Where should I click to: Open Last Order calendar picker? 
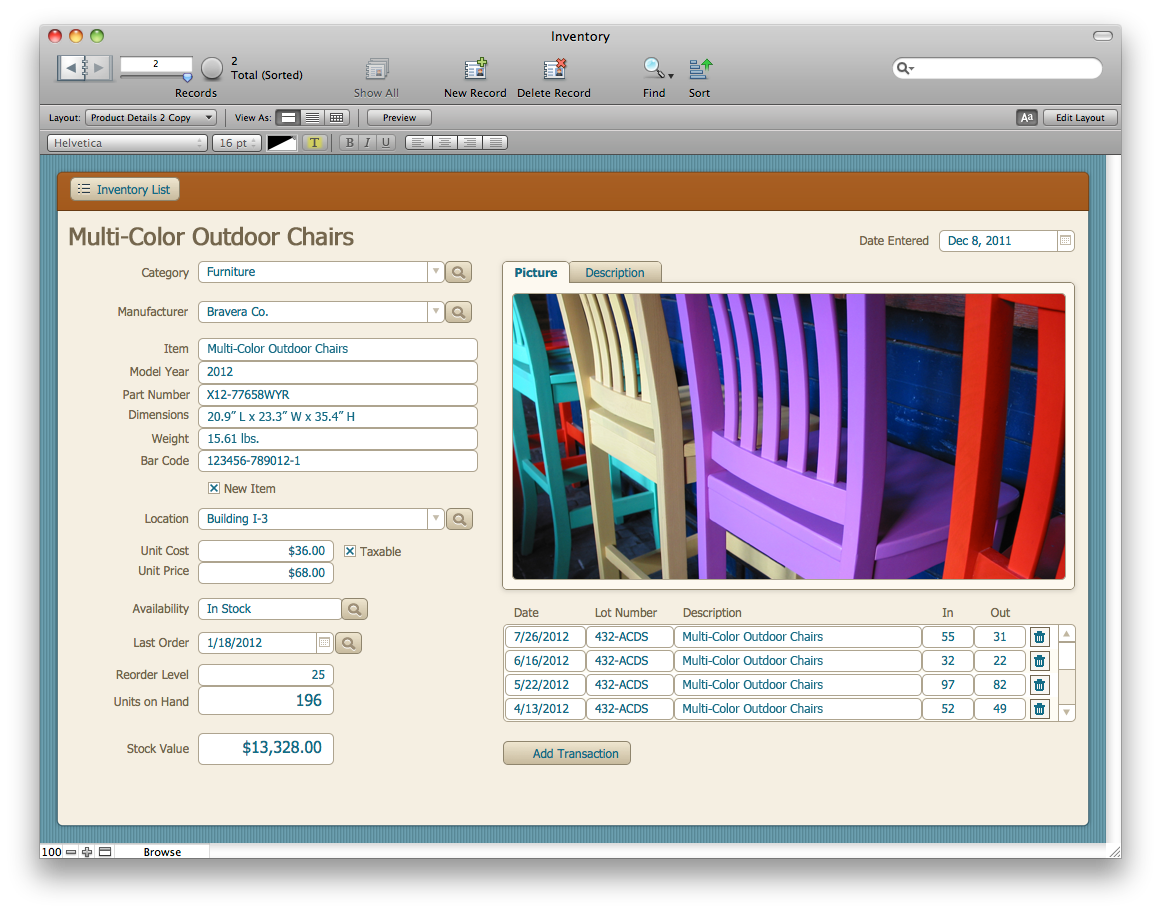324,643
